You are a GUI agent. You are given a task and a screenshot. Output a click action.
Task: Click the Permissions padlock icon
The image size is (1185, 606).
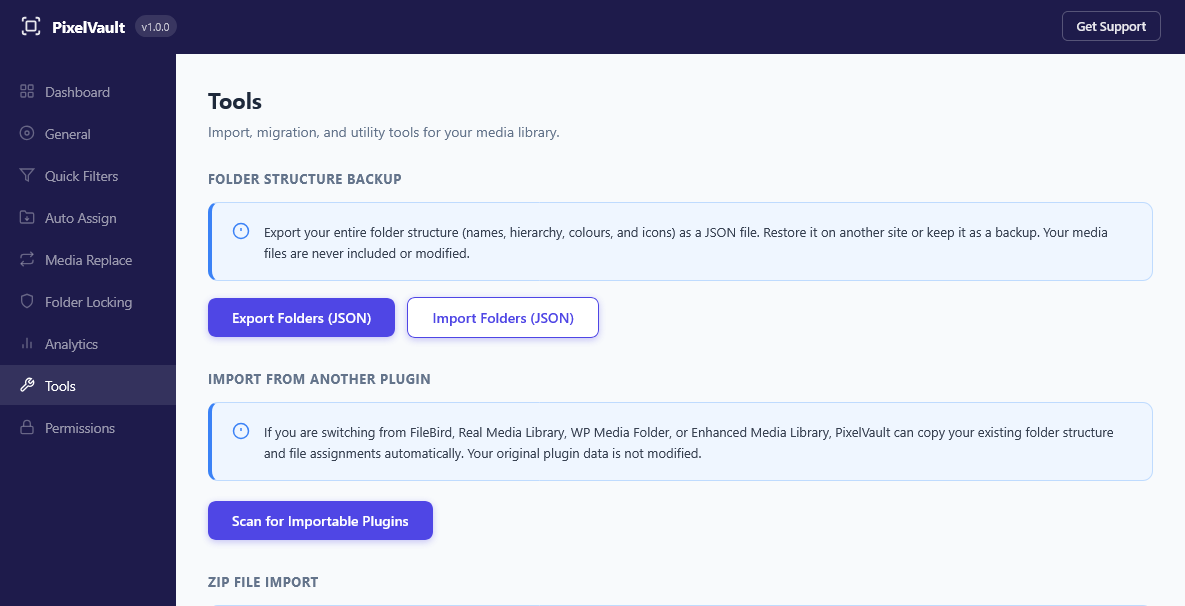click(27, 427)
